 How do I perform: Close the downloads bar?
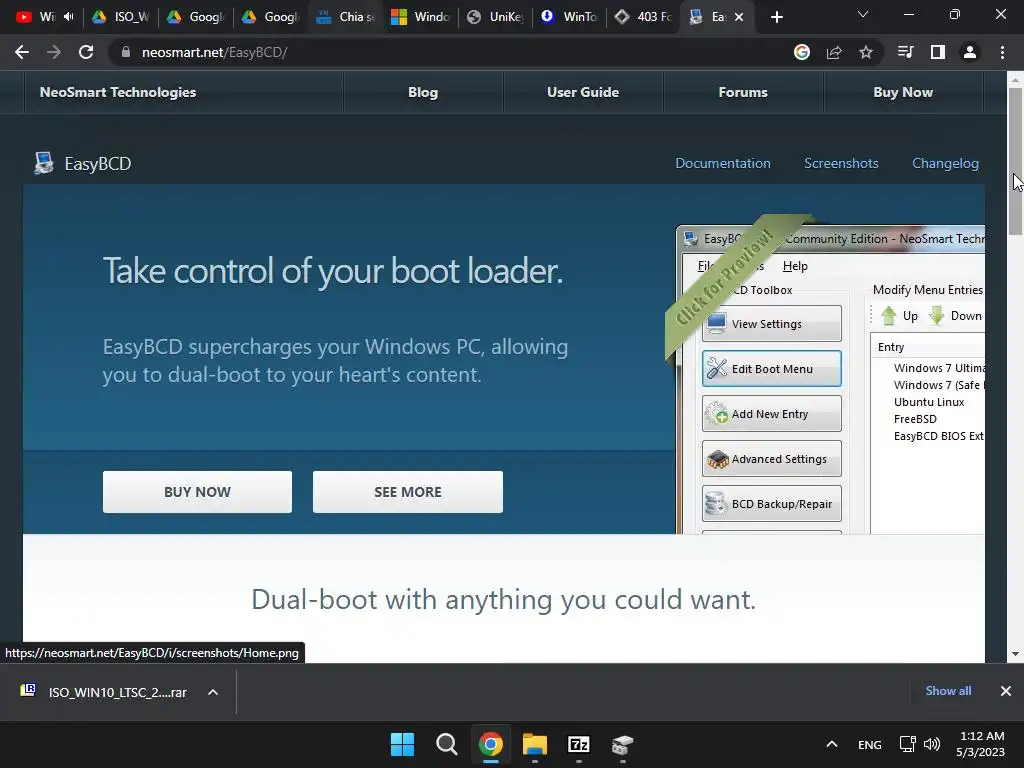tap(1006, 690)
